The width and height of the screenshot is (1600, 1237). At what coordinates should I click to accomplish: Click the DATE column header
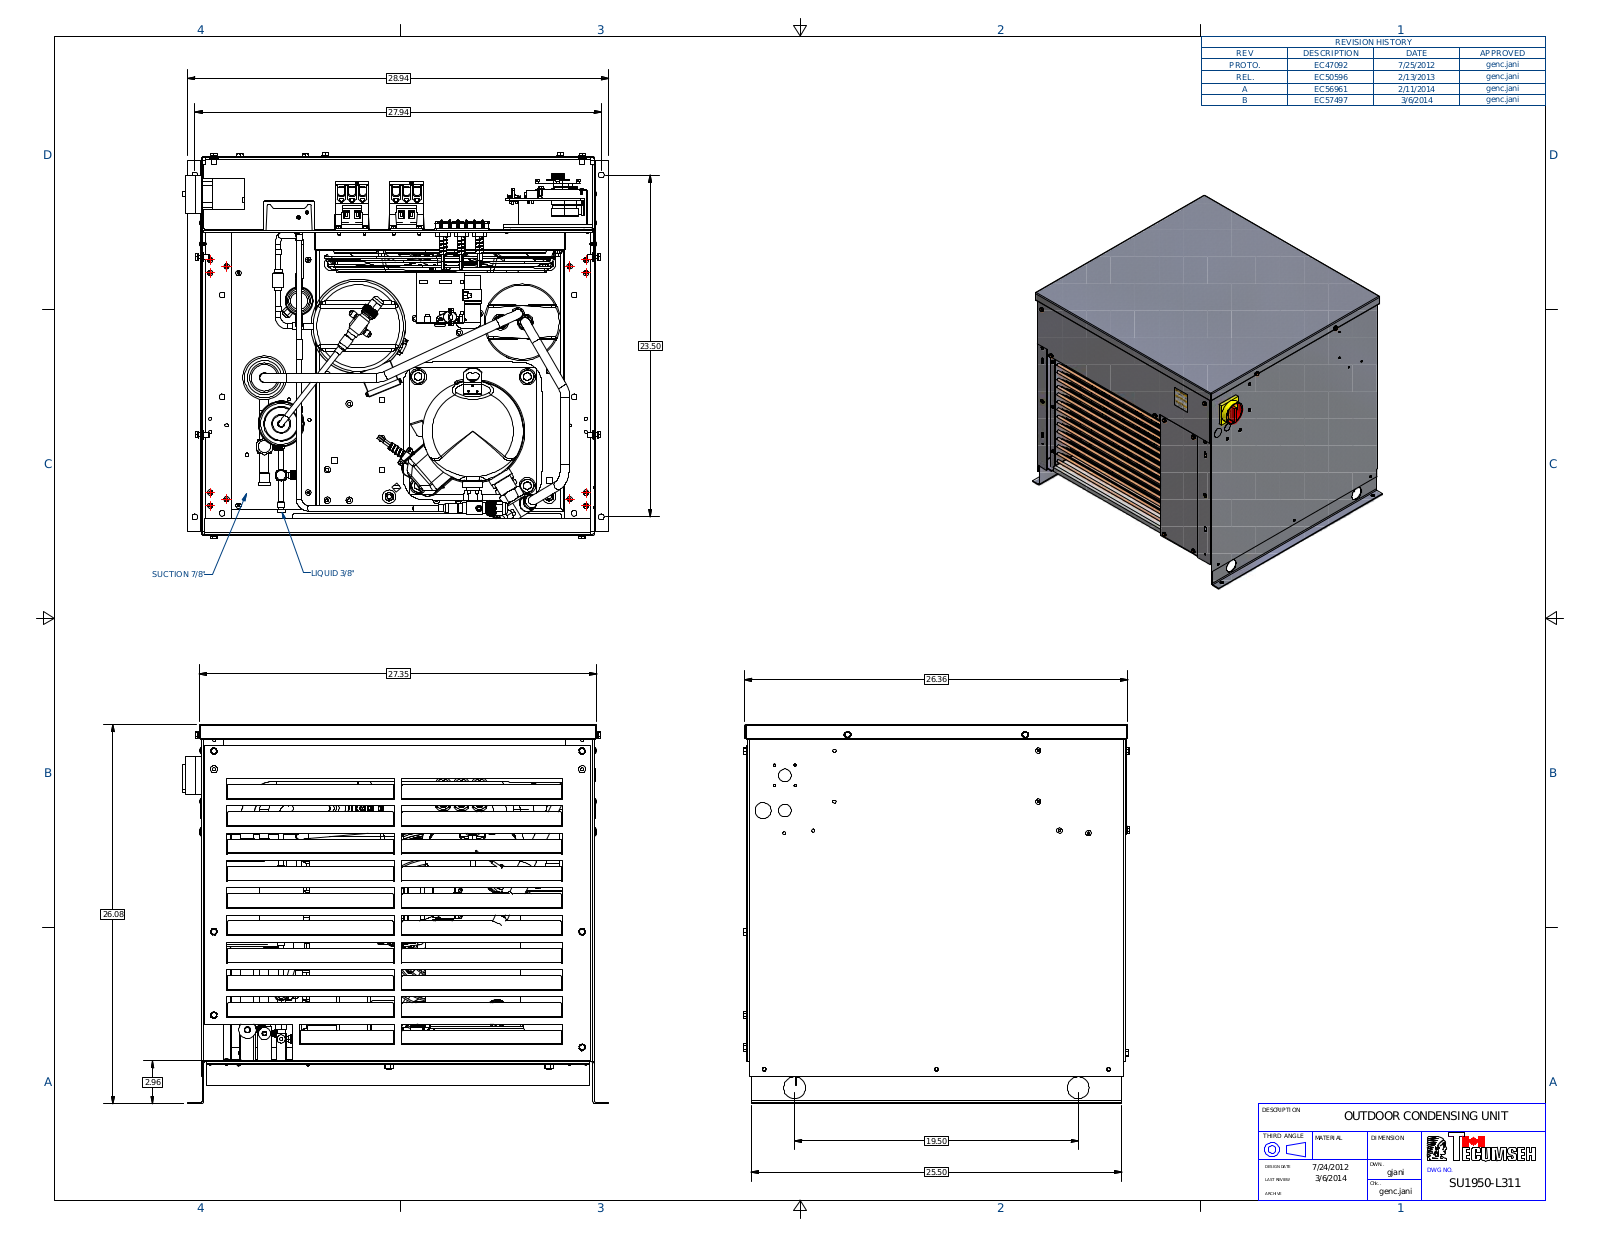(1416, 53)
